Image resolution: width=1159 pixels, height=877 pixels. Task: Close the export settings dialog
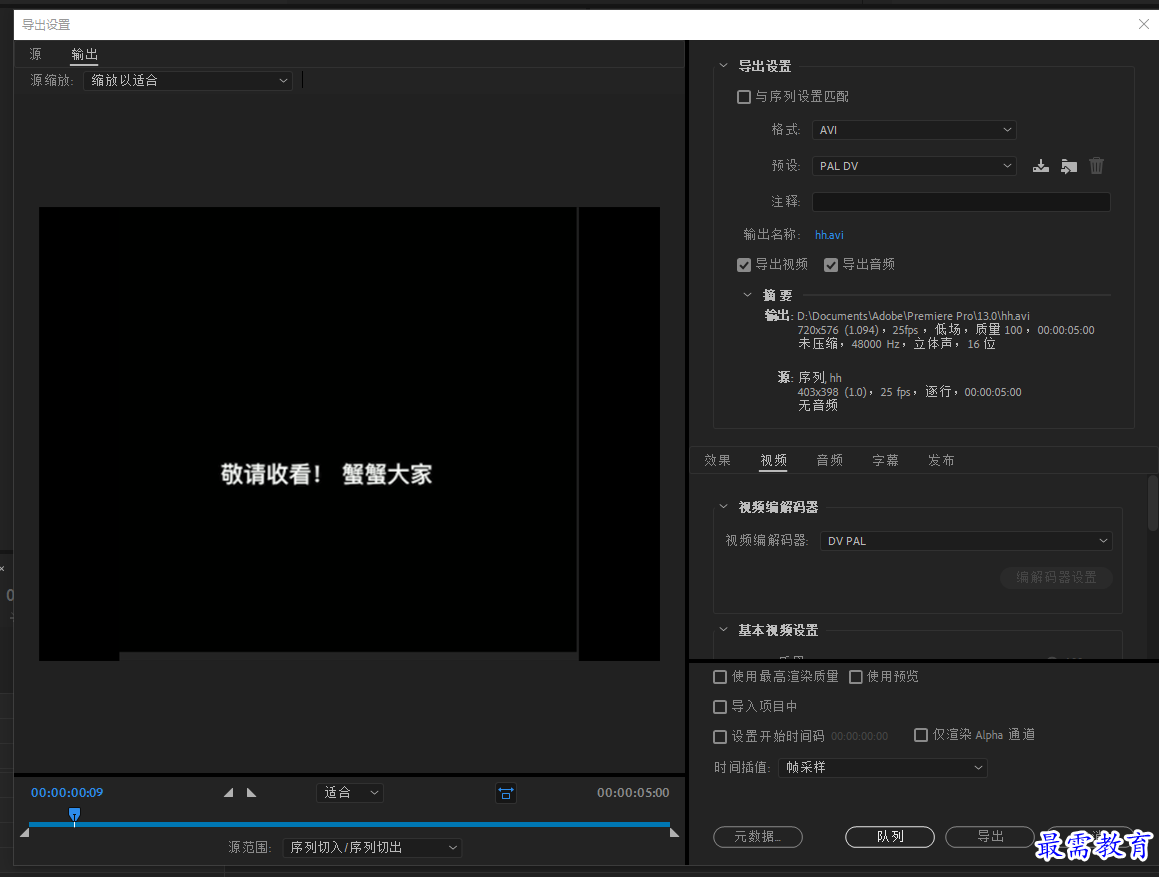(1143, 24)
